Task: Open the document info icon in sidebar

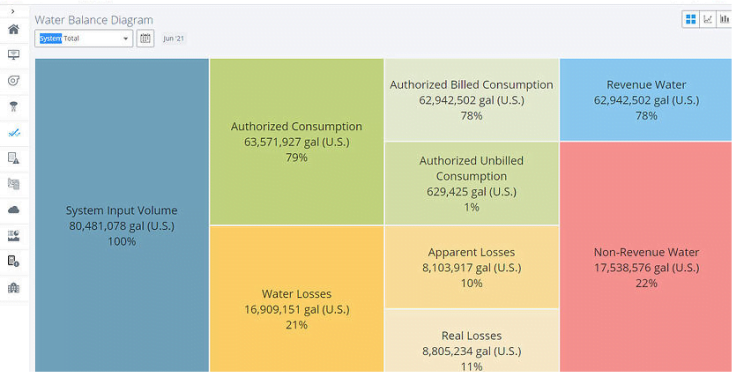Action: (14, 261)
